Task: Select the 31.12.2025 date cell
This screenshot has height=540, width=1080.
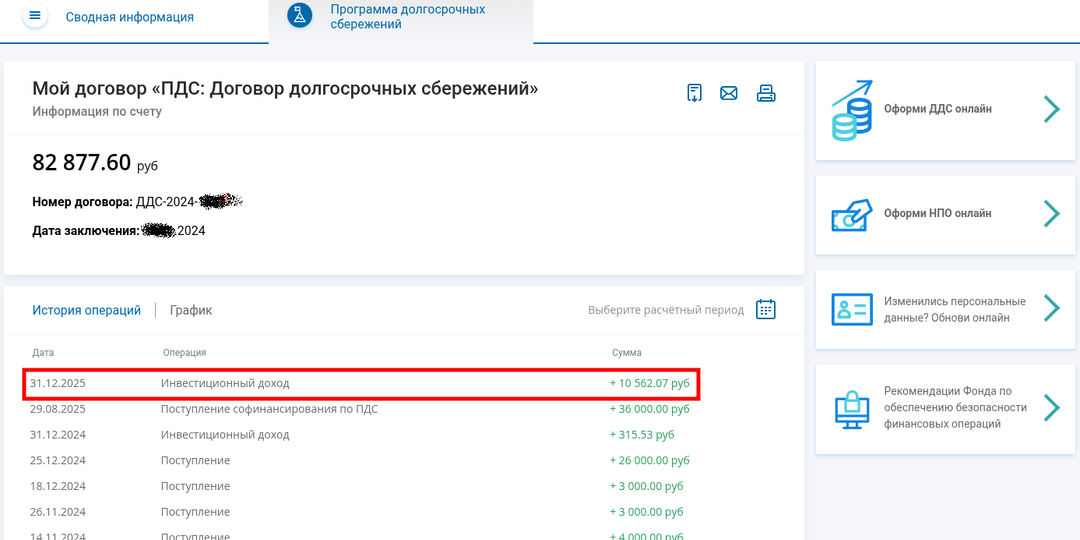Action: (58, 383)
